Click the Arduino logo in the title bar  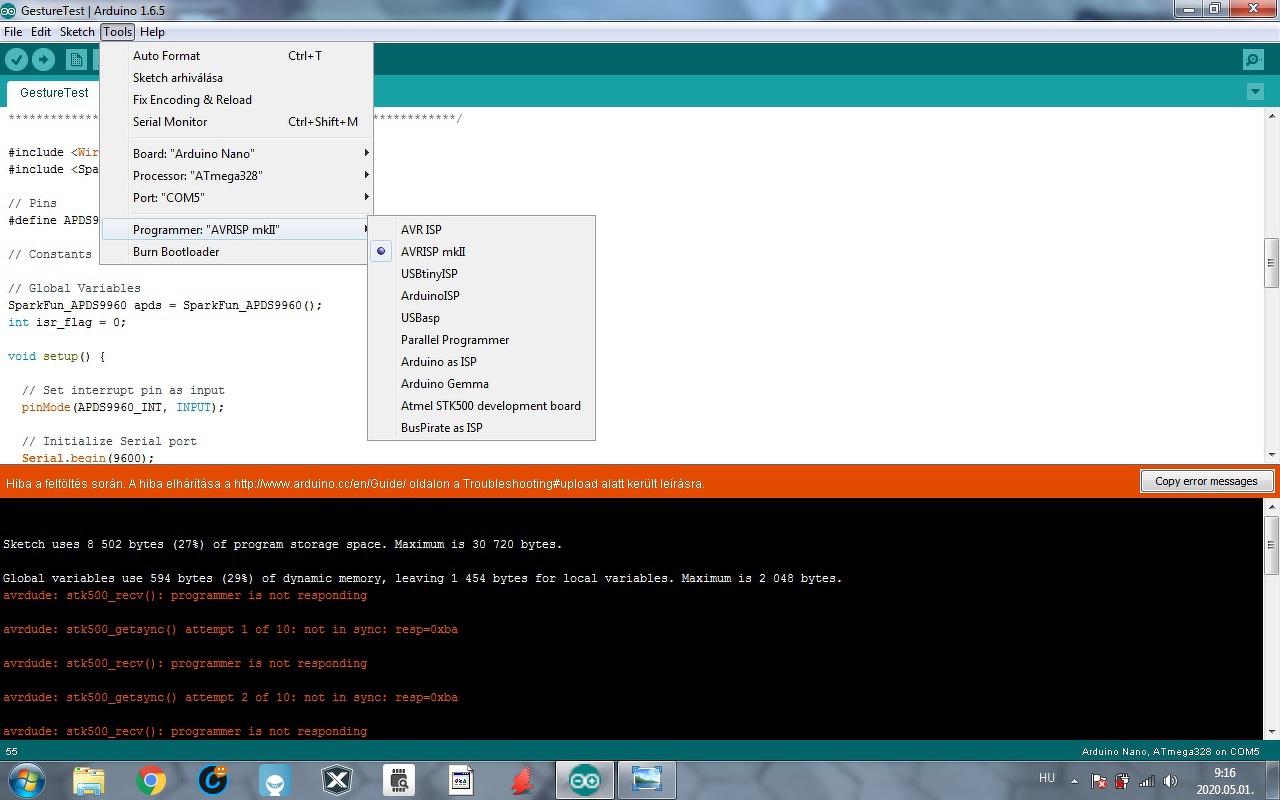[x=9, y=10]
